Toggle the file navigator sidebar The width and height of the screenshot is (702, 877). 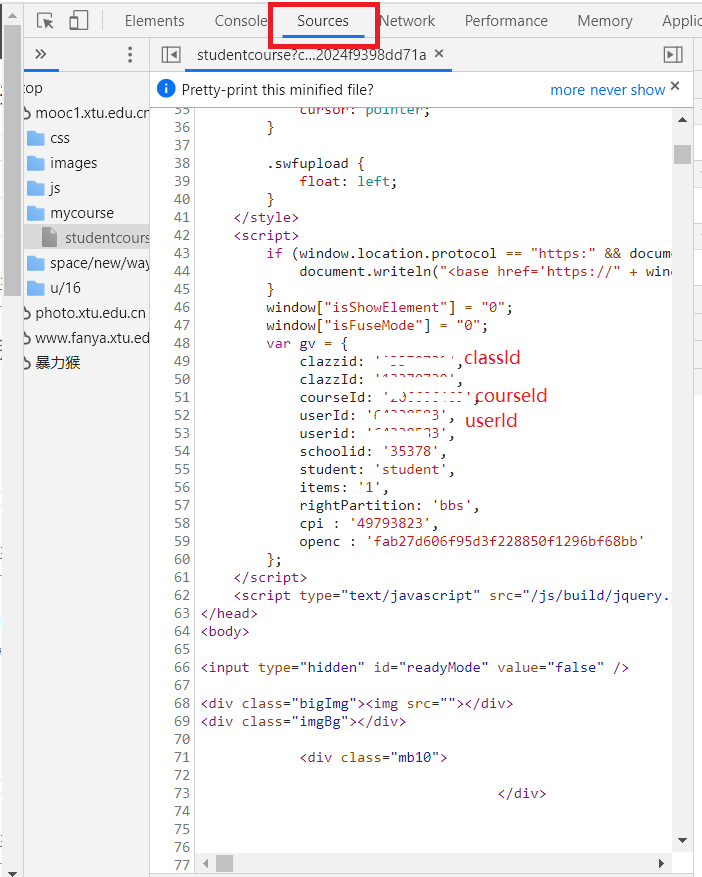[x=171, y=55]
